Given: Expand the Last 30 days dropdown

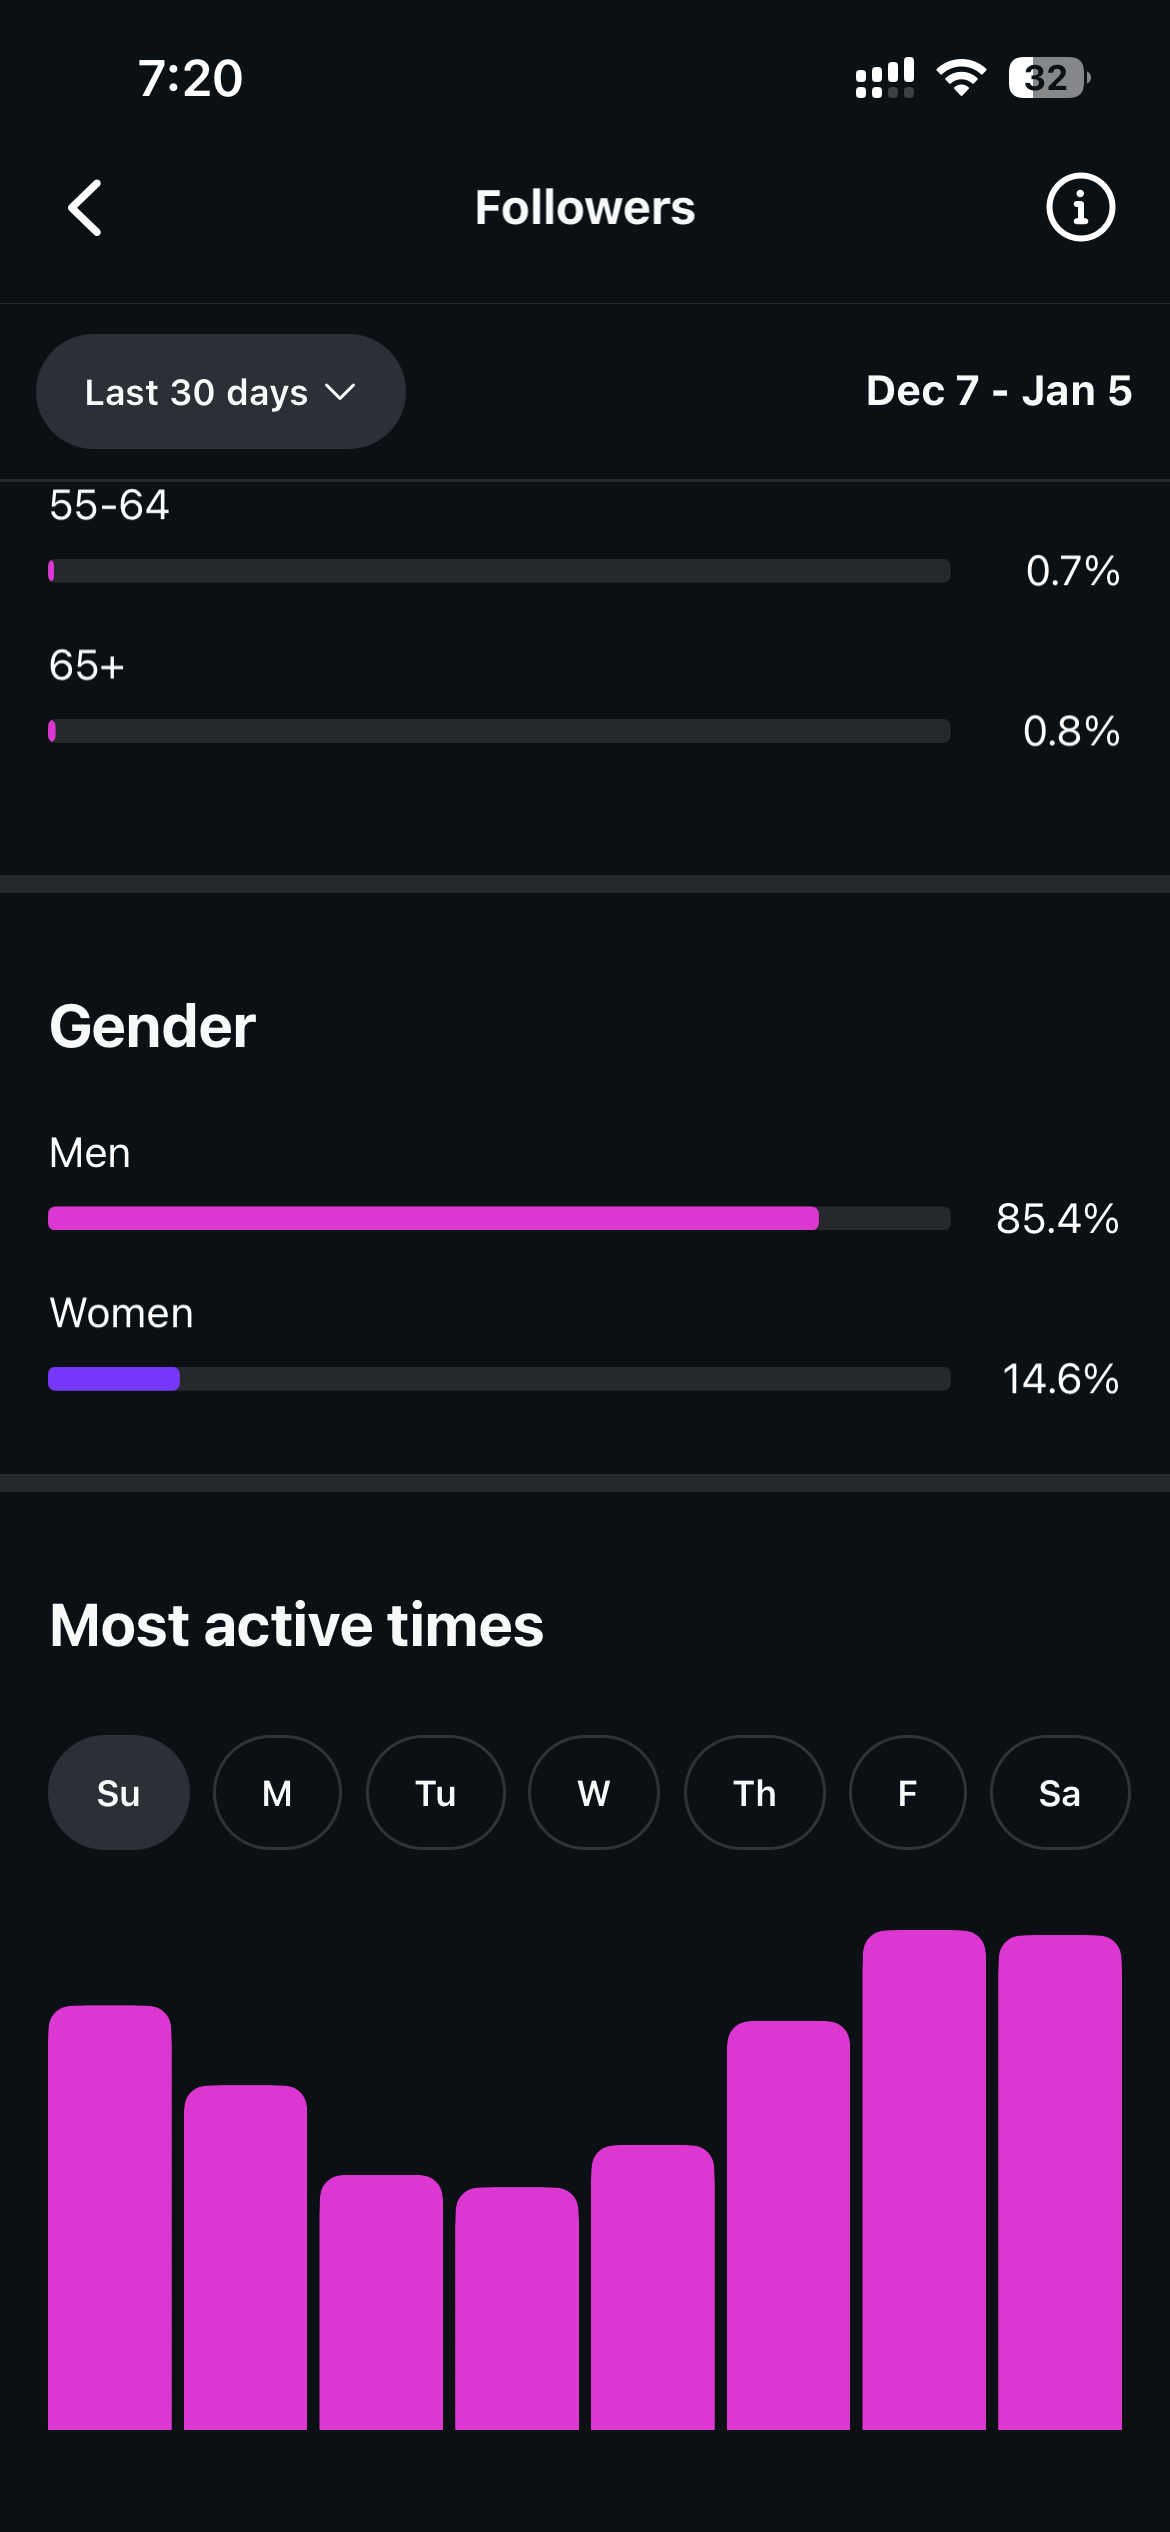Looking at the screenshot, I should click(x=220, y=392).
